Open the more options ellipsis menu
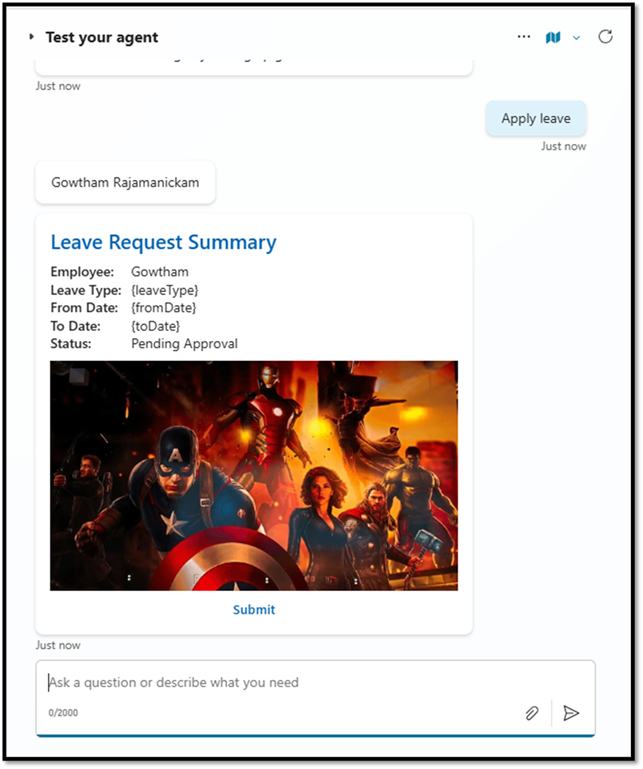Screen dimensions: 643x769 (x=524, y=37)
